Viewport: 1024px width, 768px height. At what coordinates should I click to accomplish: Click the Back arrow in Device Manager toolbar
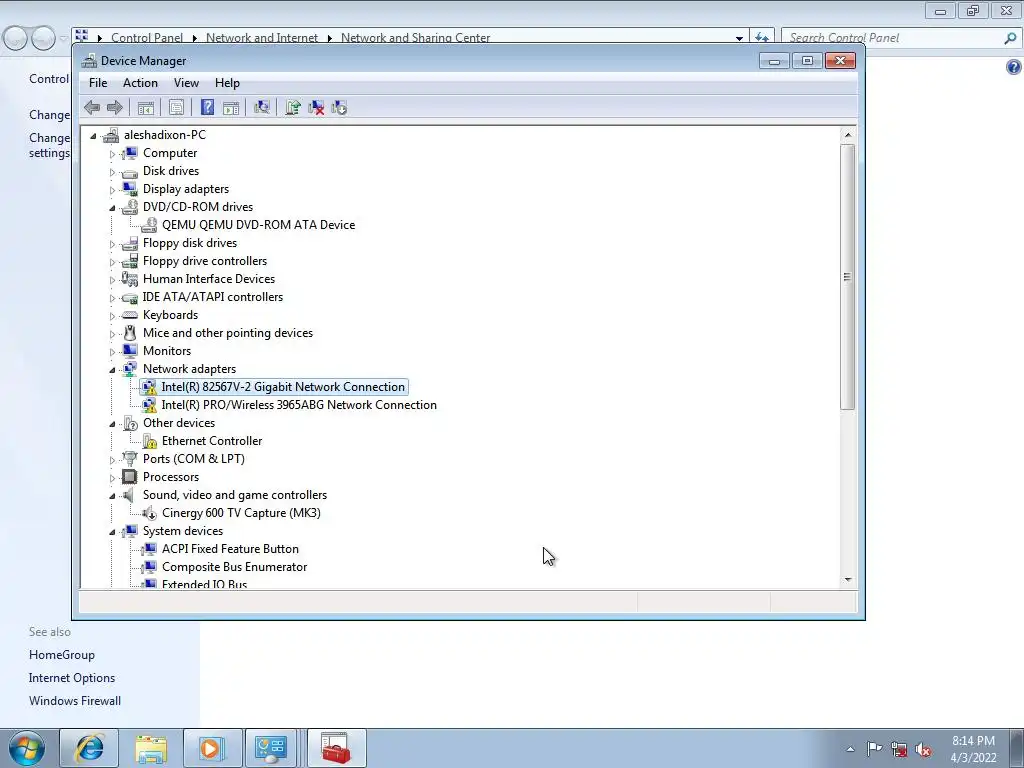tap(92, 107)
